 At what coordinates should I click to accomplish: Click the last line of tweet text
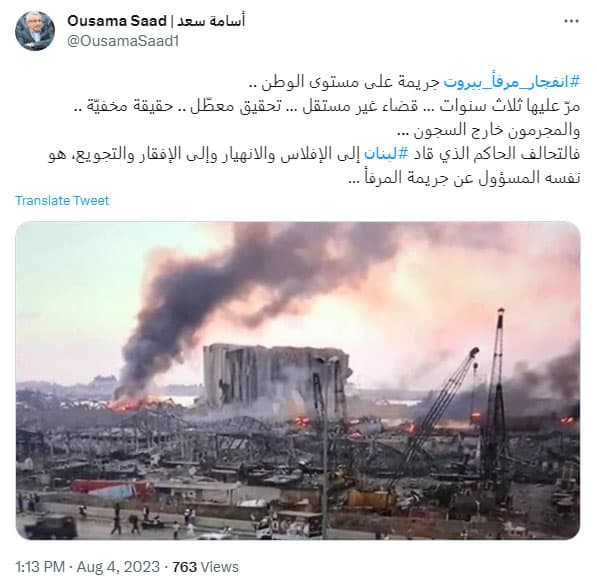[464, 178]
